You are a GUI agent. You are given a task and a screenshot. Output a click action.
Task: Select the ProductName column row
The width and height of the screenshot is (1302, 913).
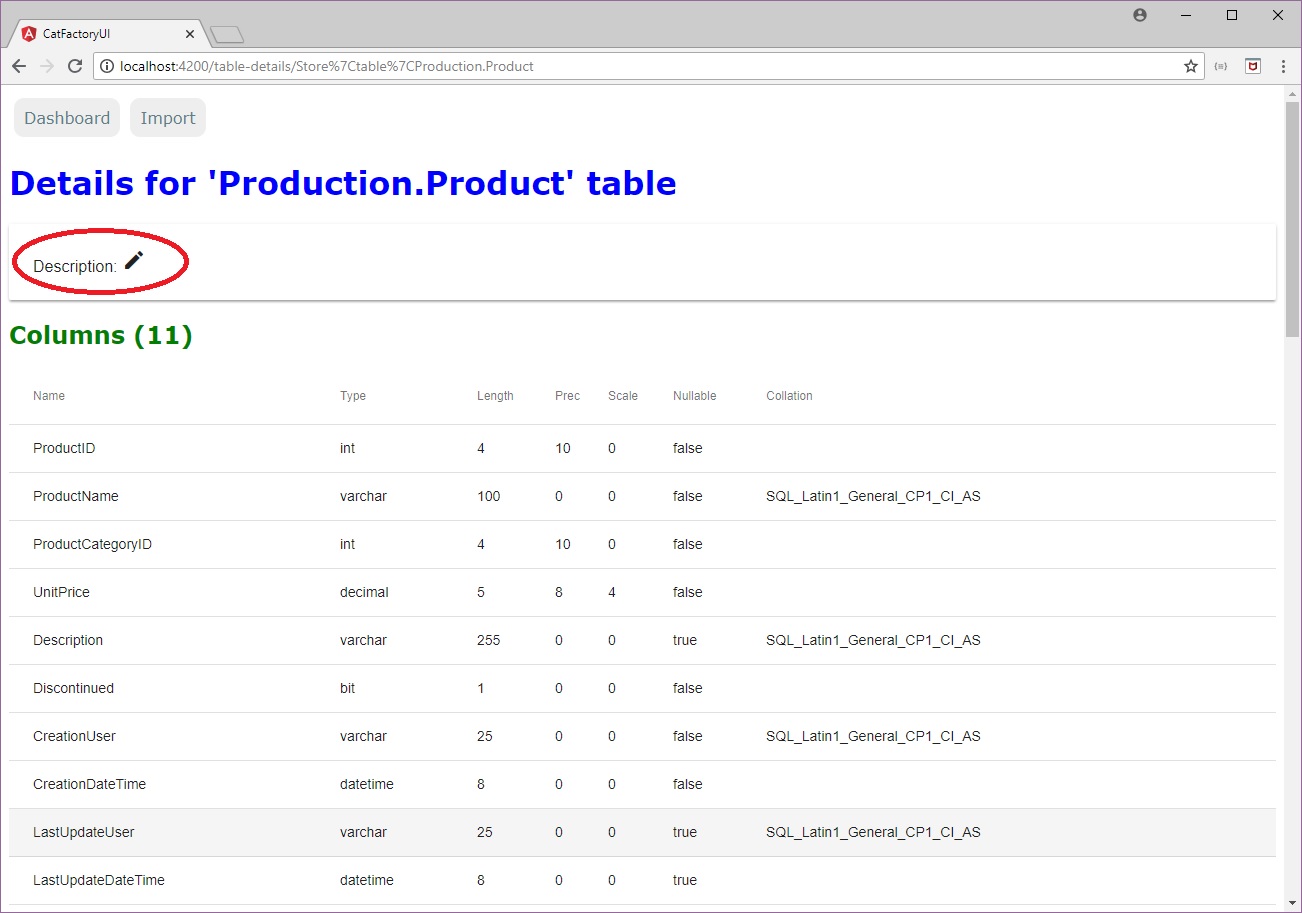642,496
